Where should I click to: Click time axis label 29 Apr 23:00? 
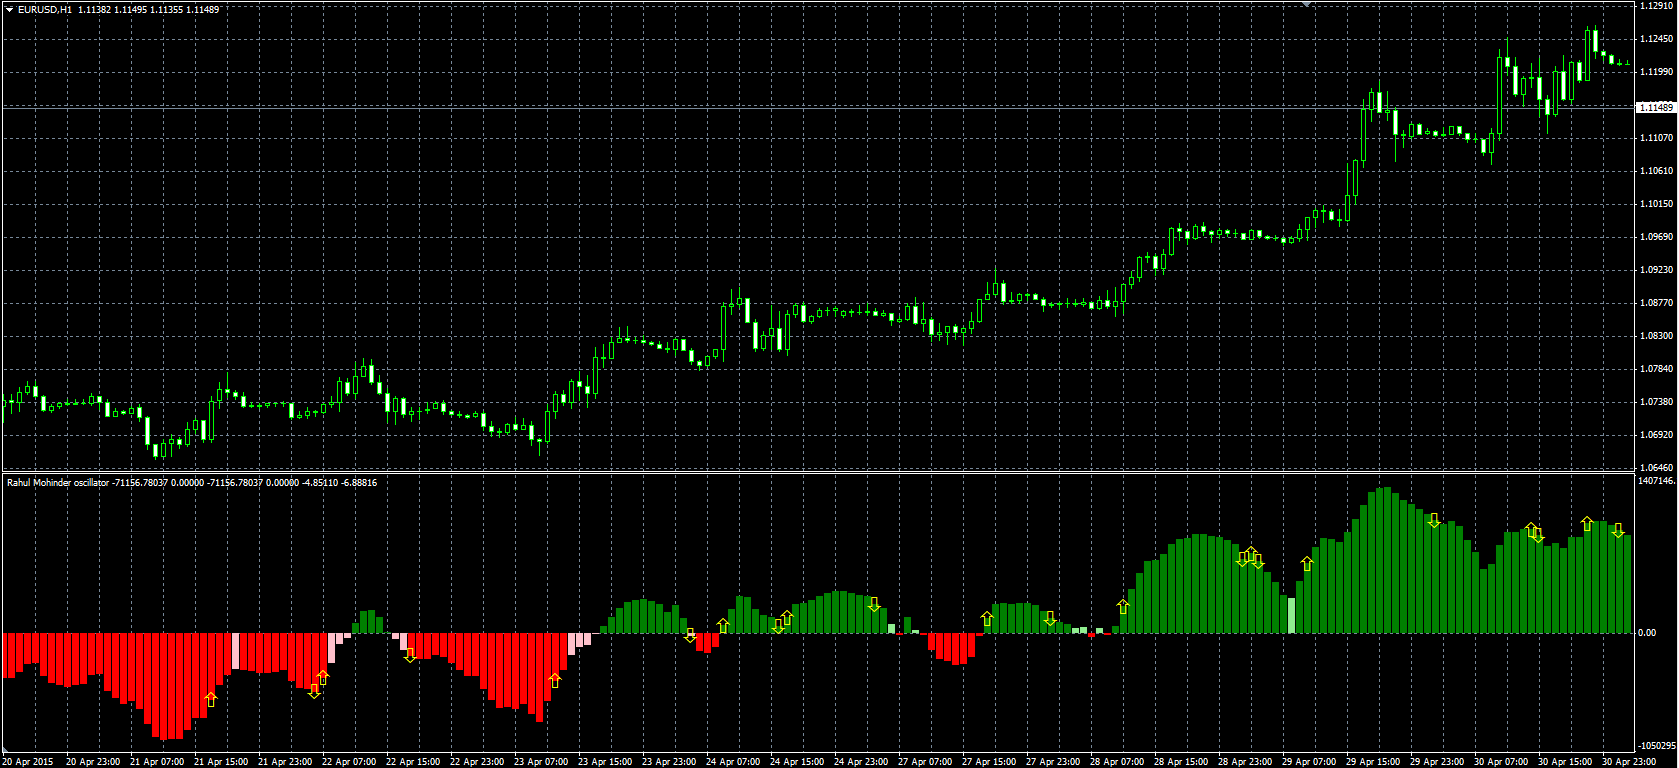coord(1437,762)
